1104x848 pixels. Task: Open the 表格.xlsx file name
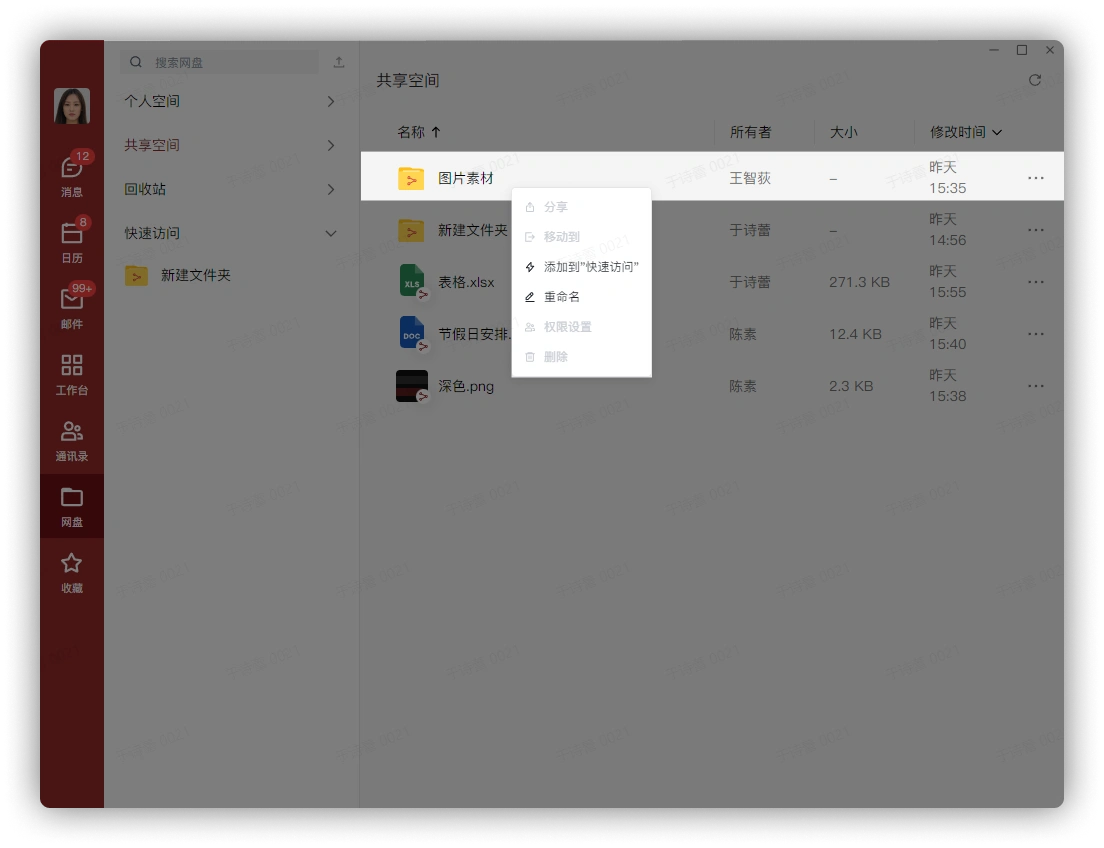pos(466,282)
